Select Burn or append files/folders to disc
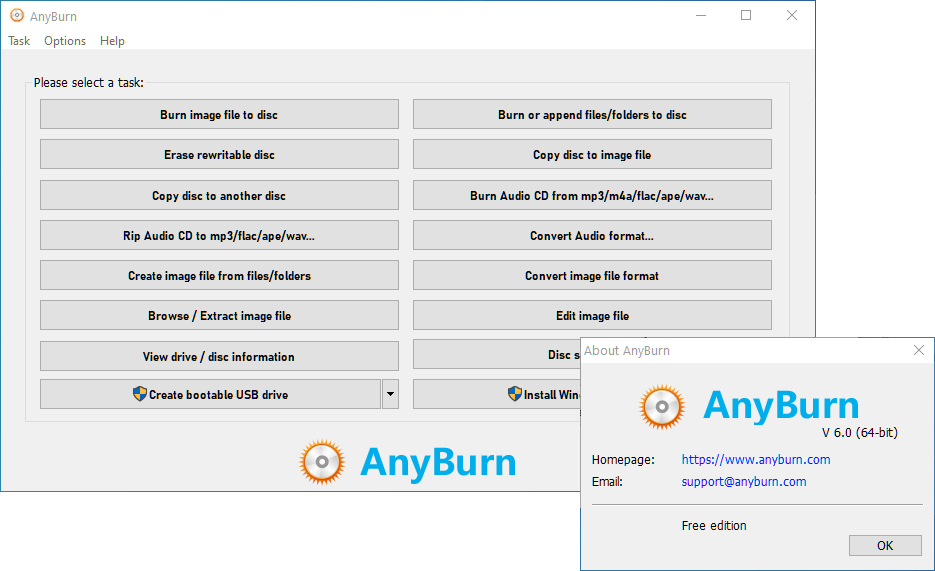This screenshot has height=571, width=935. tap(592, 114)
